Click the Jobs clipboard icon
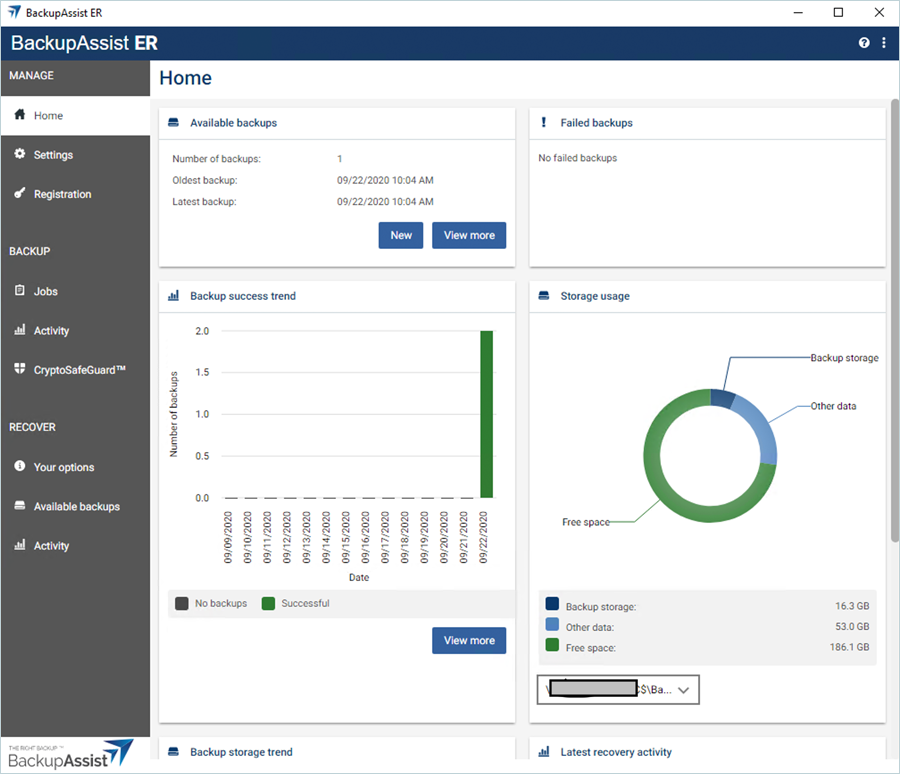 [19, 291]
